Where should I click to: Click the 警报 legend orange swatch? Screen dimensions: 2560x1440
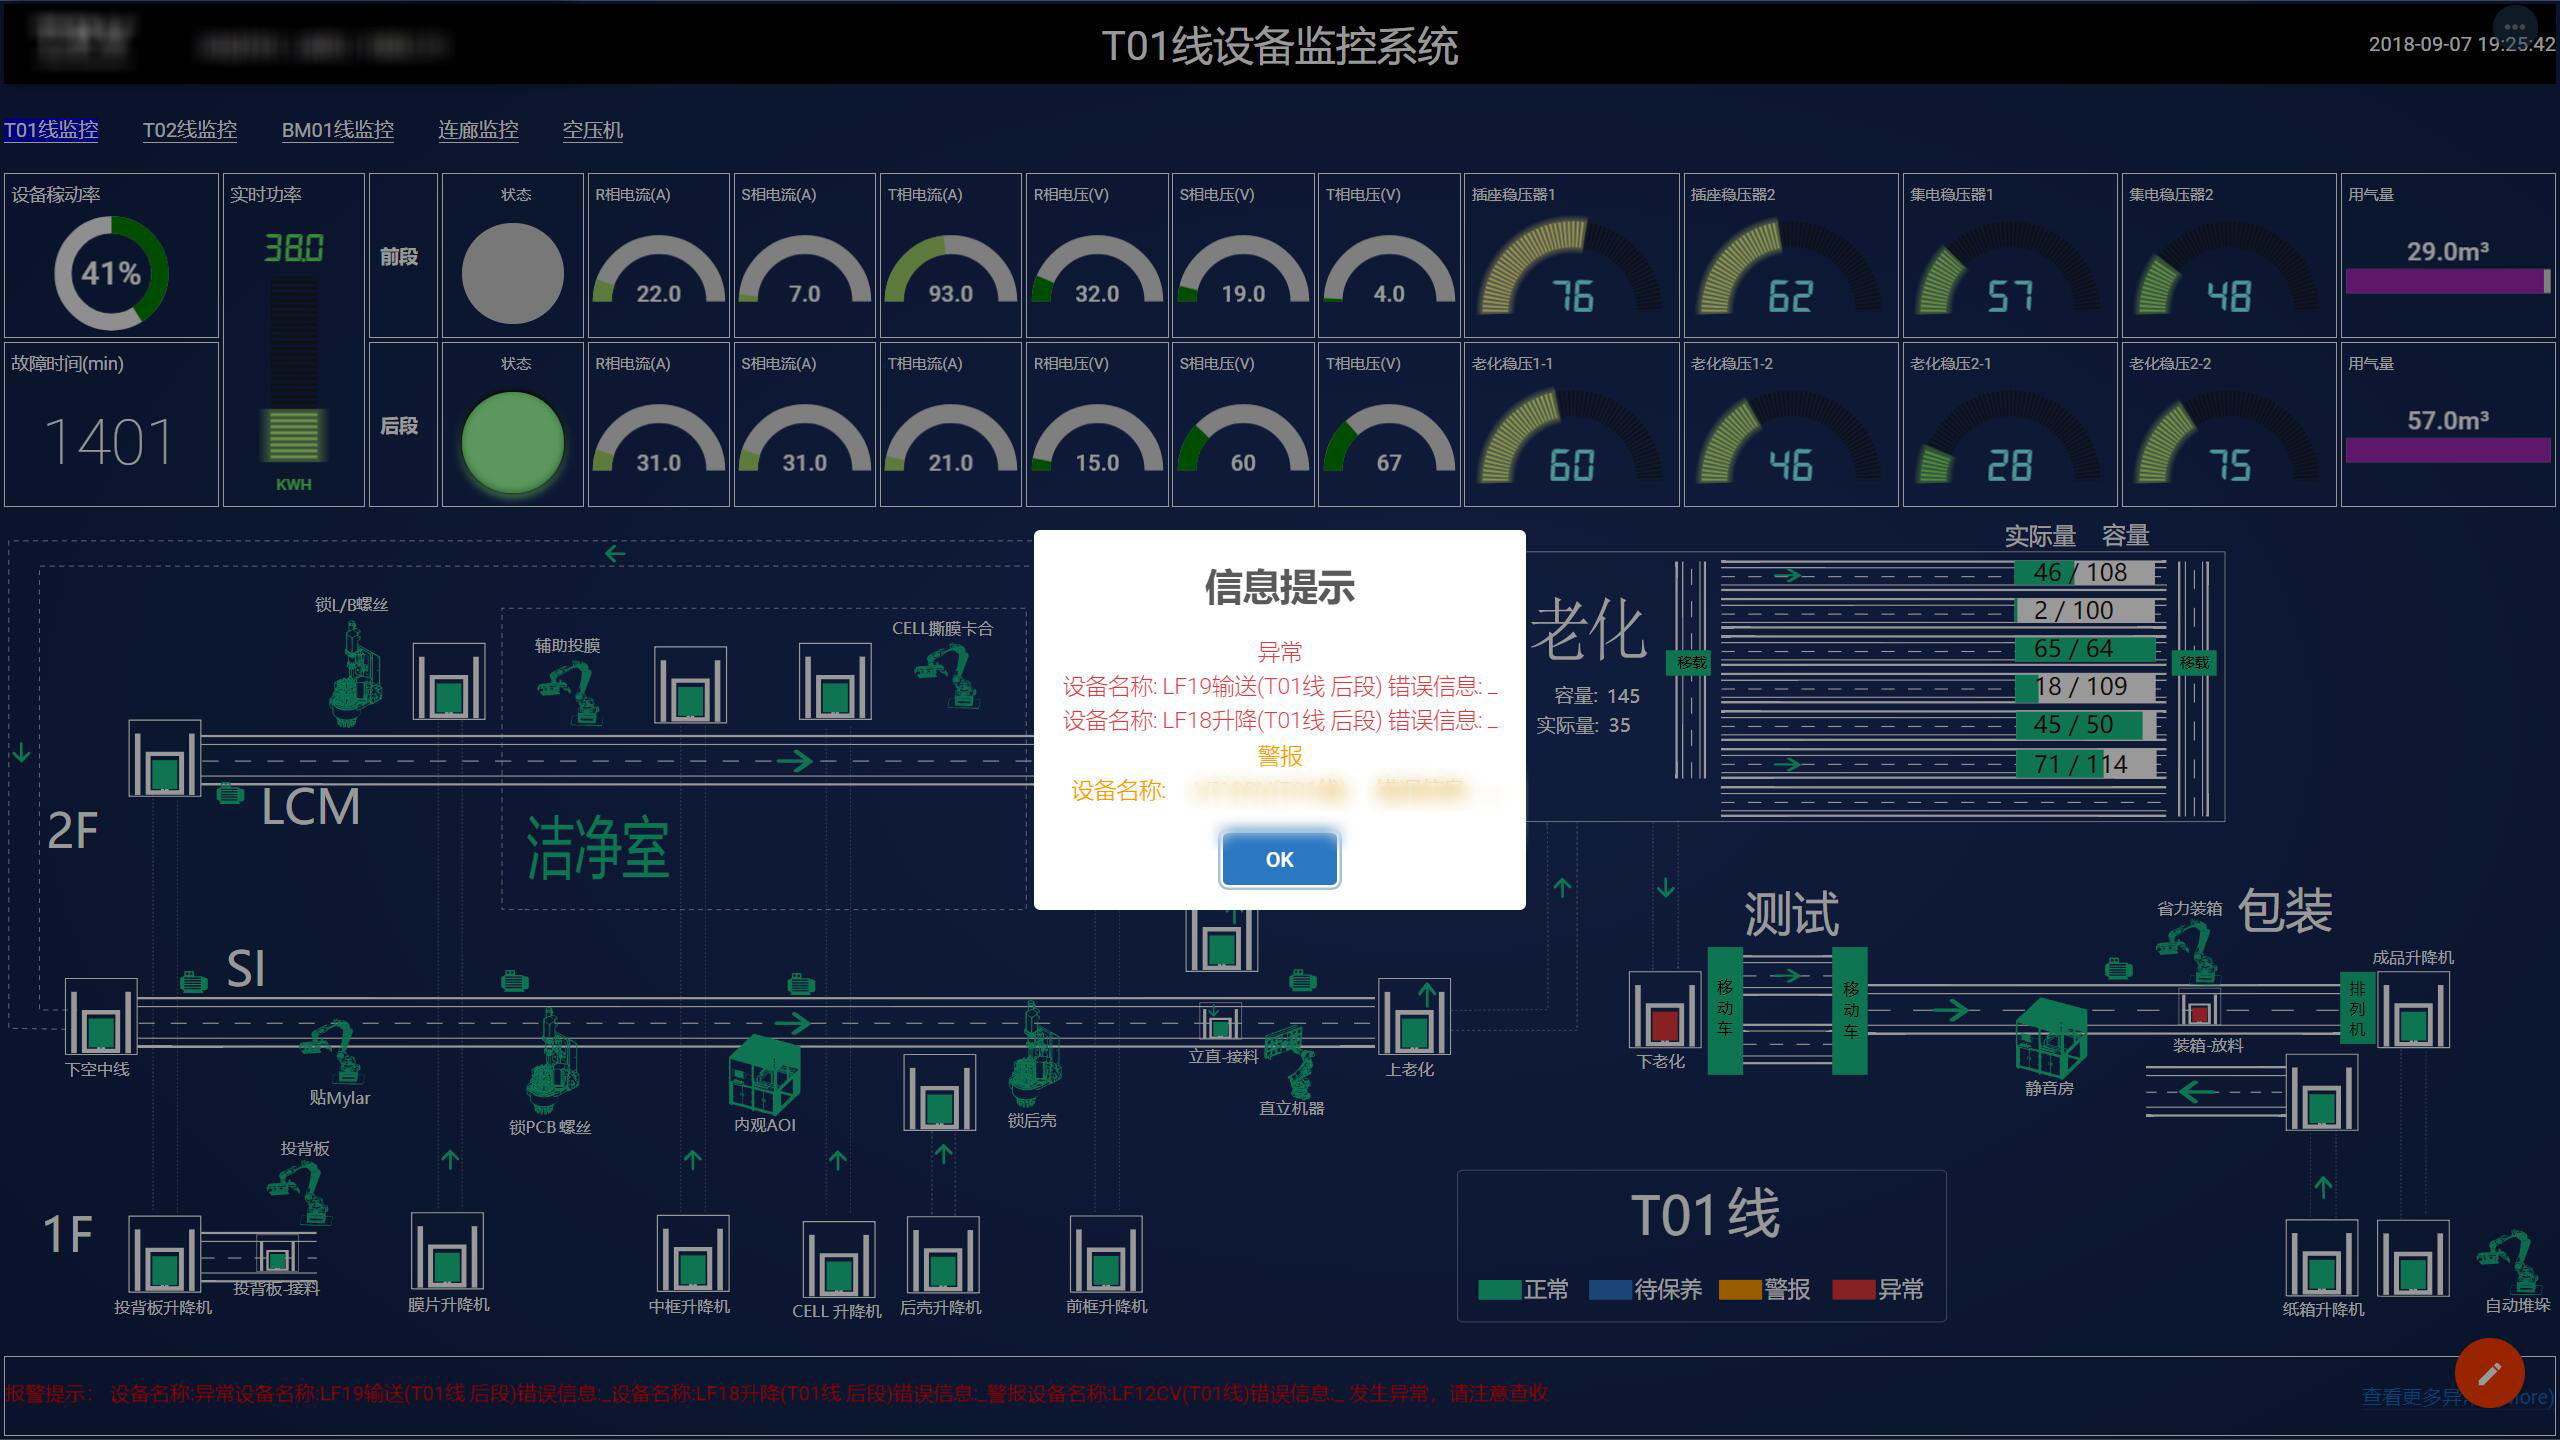pyautogui.click(x=1740, y=1290)
